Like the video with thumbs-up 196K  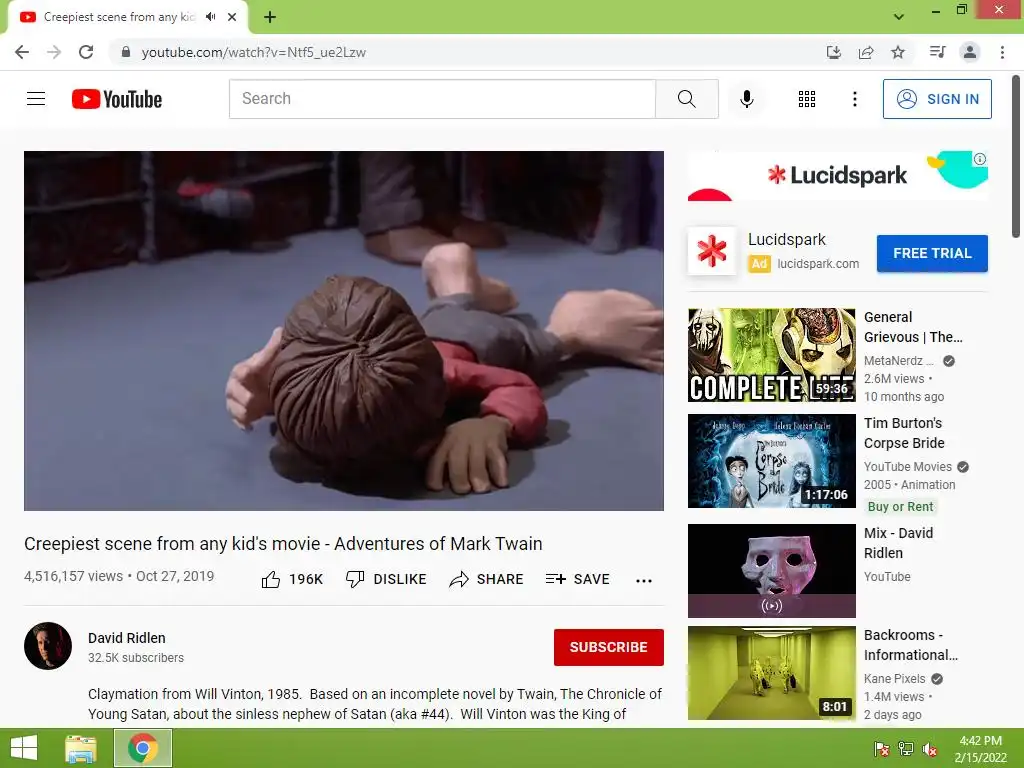[292, 579]
